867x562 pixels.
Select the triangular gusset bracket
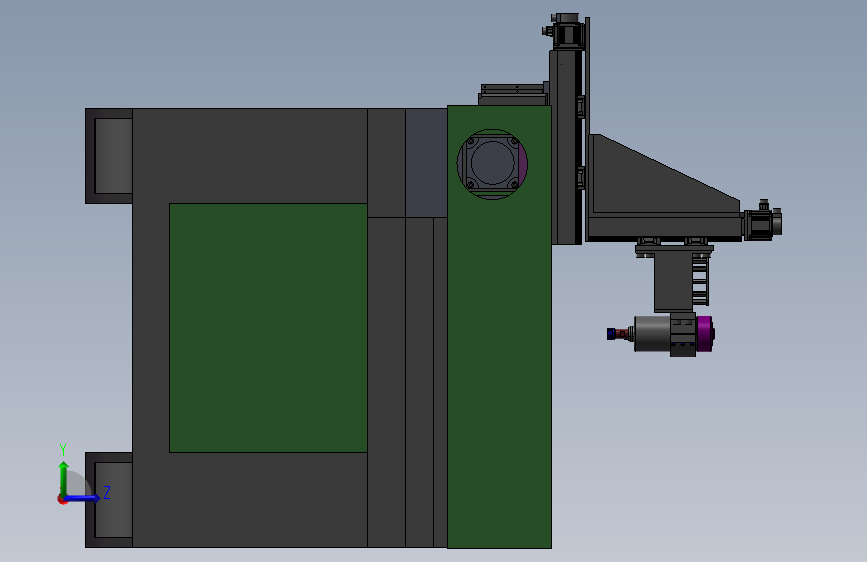[x=664, y=176]
